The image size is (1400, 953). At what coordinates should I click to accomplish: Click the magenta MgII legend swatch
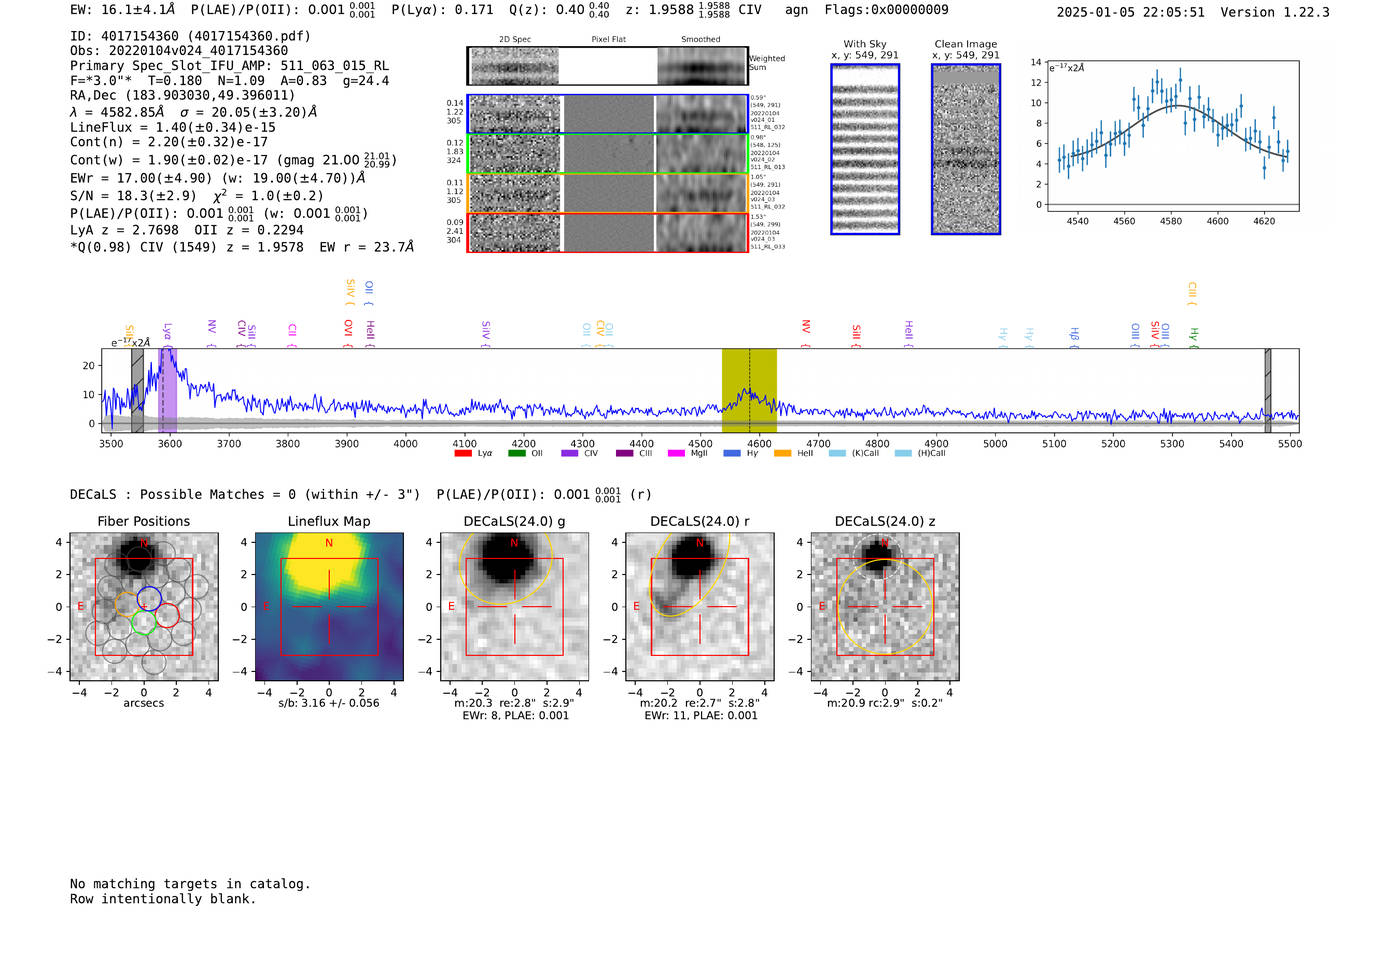pos(677,453)
